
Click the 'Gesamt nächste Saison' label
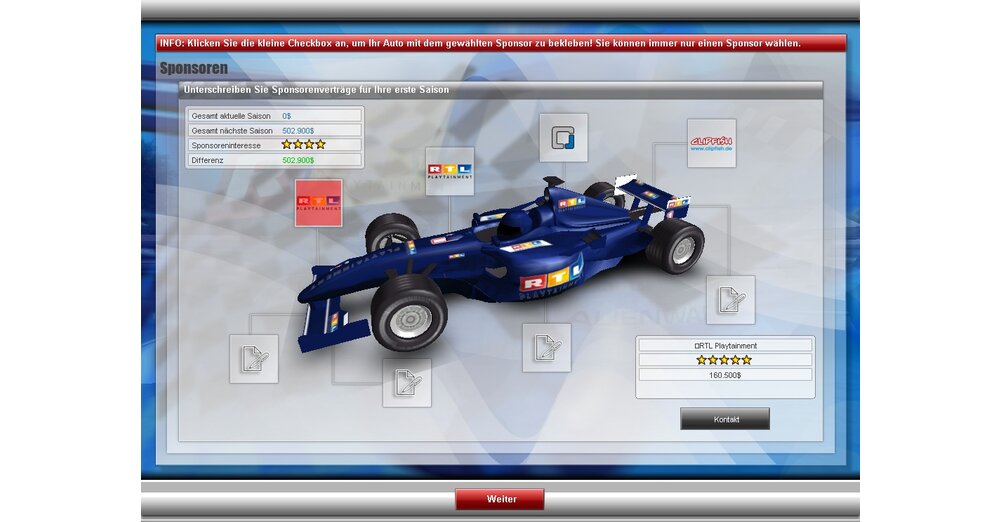[232, 131]
